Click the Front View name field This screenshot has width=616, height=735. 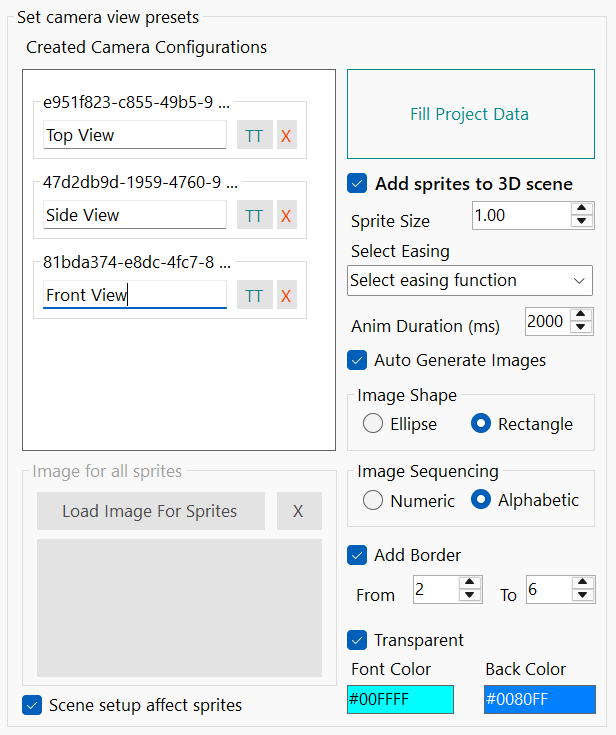coord(135,295)
